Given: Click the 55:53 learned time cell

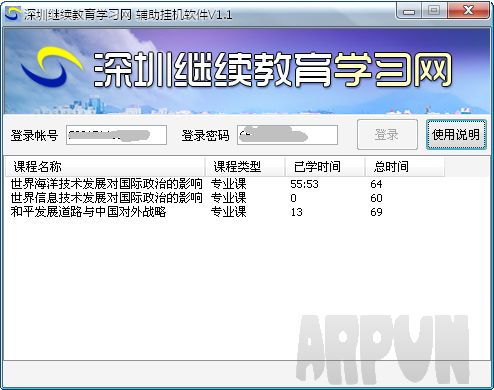Looking at the screenshot, I should [304, 184].
